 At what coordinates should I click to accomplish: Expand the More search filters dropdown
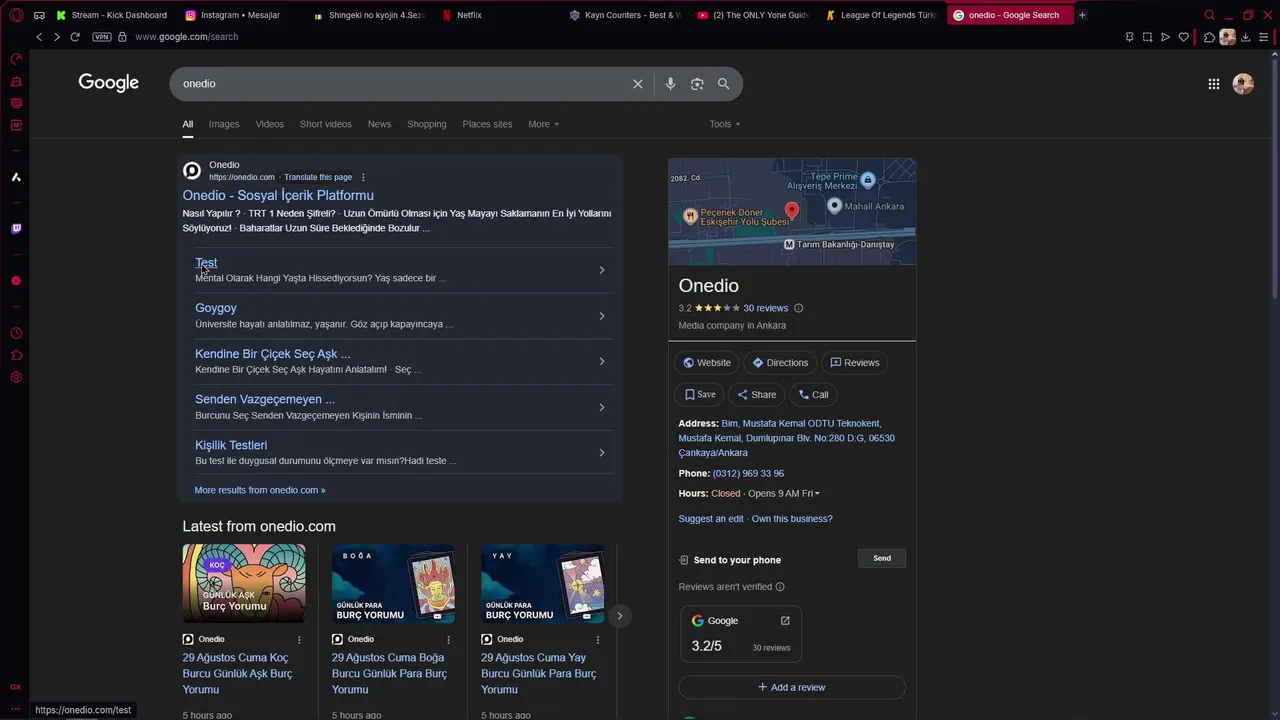543,124
